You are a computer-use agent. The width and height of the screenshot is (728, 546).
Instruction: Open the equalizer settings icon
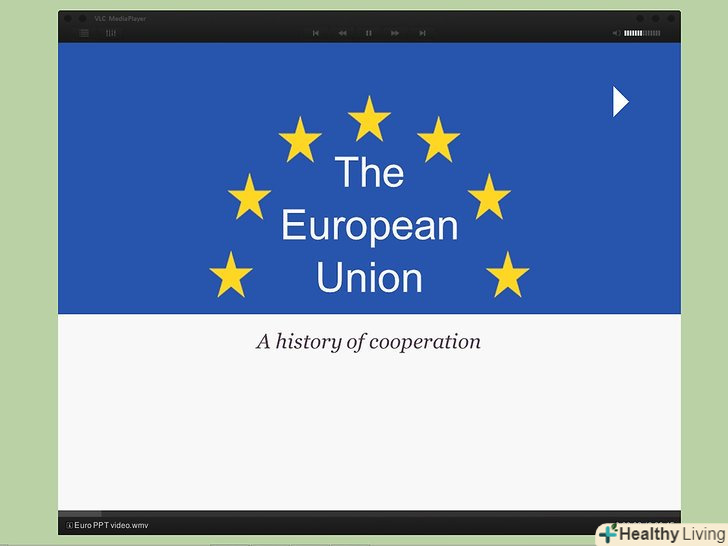(110, 33)
